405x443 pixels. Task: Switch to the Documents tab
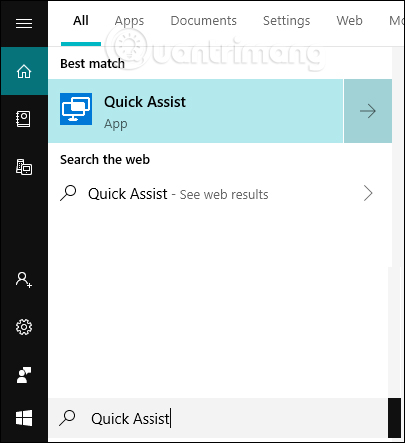(x=203, y=21)
